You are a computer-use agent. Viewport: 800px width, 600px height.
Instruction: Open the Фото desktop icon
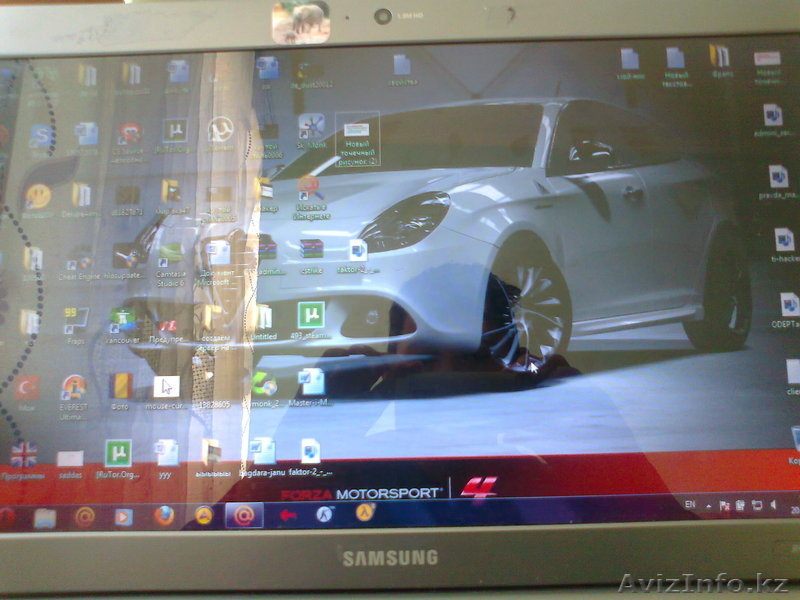pyautogui.click(x=121, y=386)
